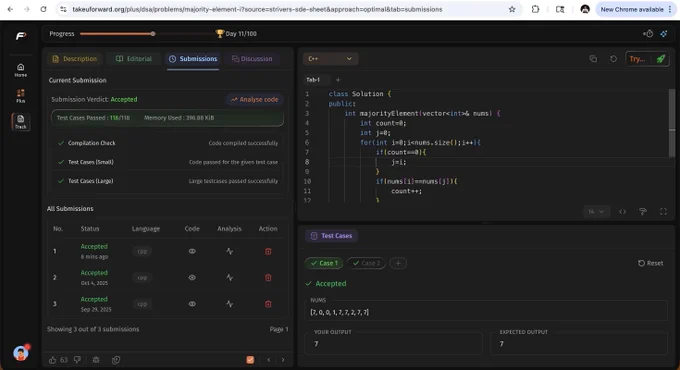Enter fullscreen editor mode
The height and width of the screenshot is (370, 680).
tap(663, 211)
